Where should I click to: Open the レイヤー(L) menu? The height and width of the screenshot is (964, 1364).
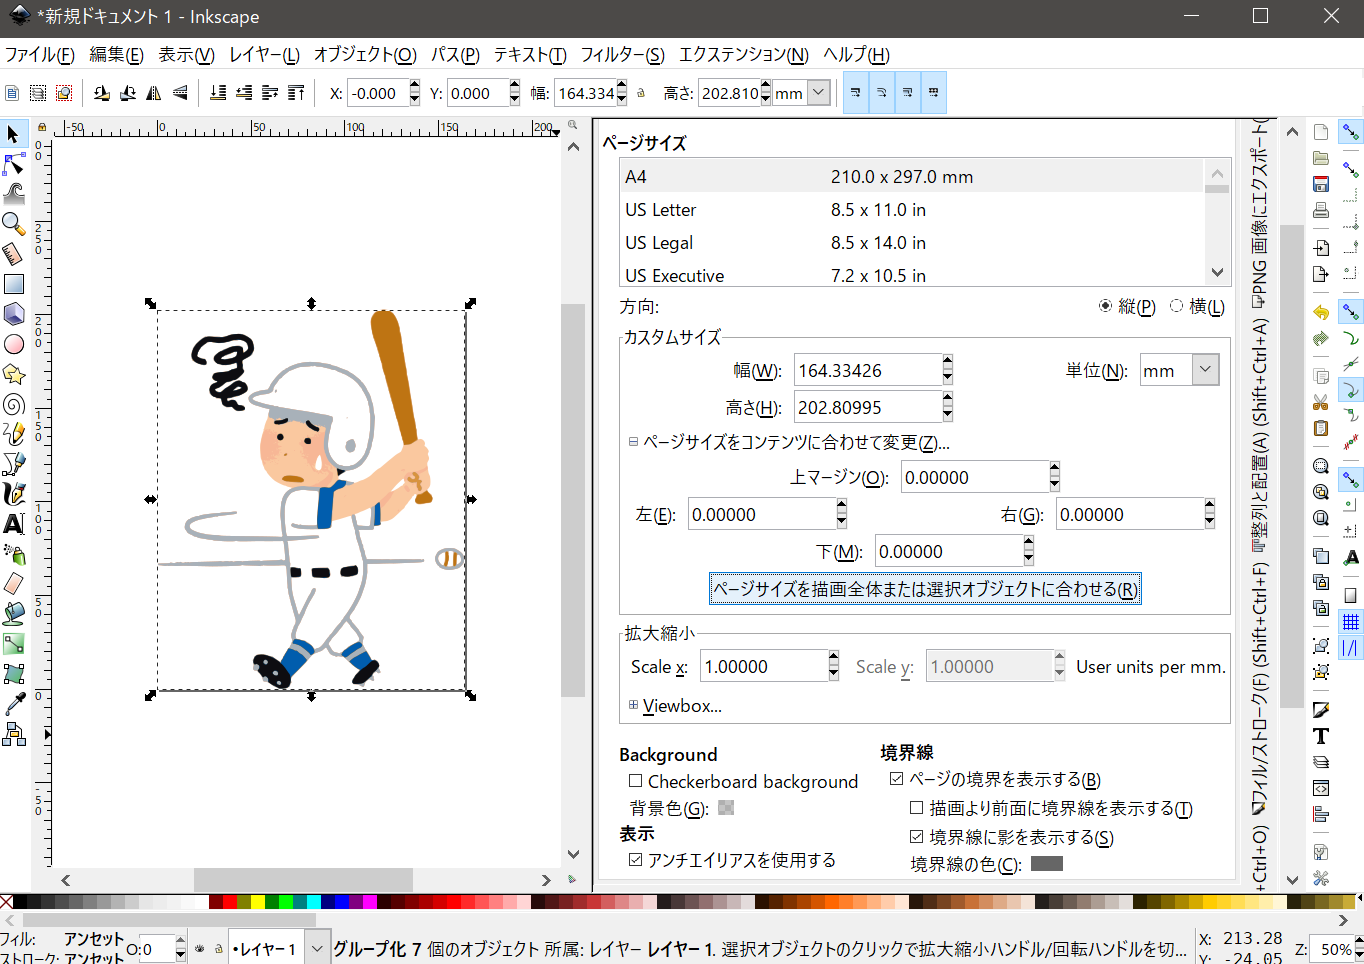point(264,54)
